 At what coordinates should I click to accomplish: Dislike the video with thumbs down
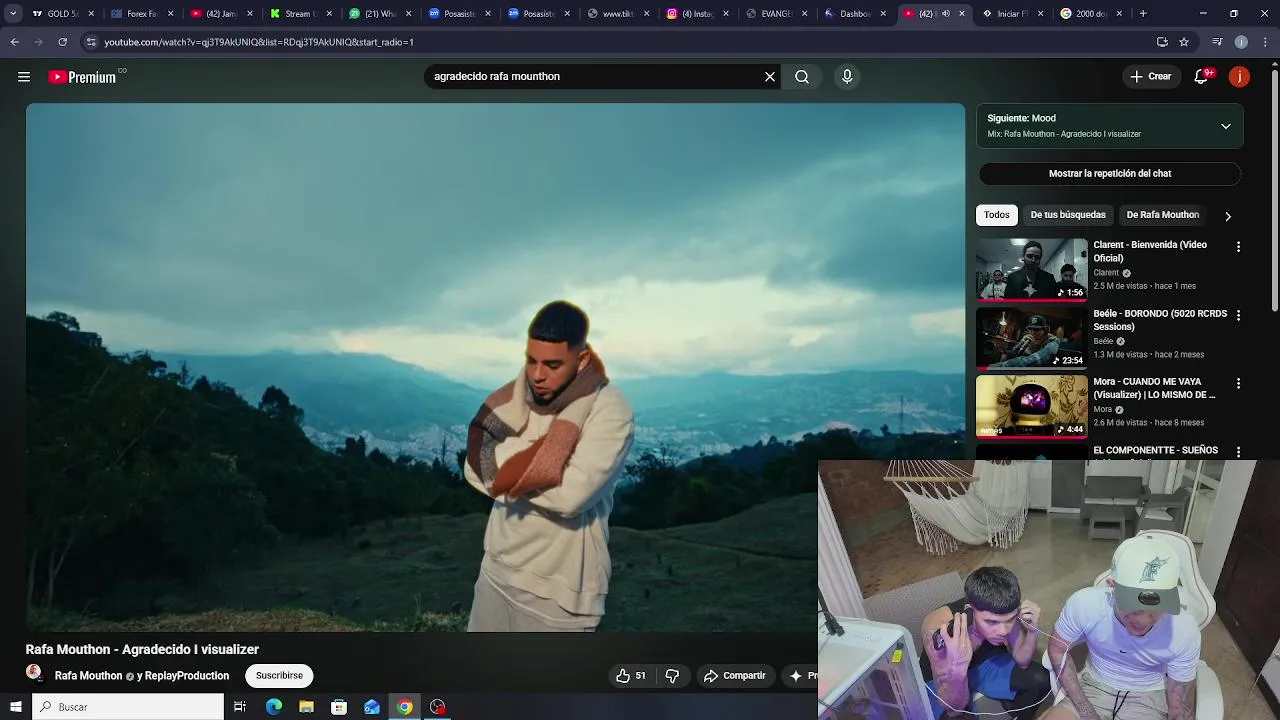tap(672, 676)
